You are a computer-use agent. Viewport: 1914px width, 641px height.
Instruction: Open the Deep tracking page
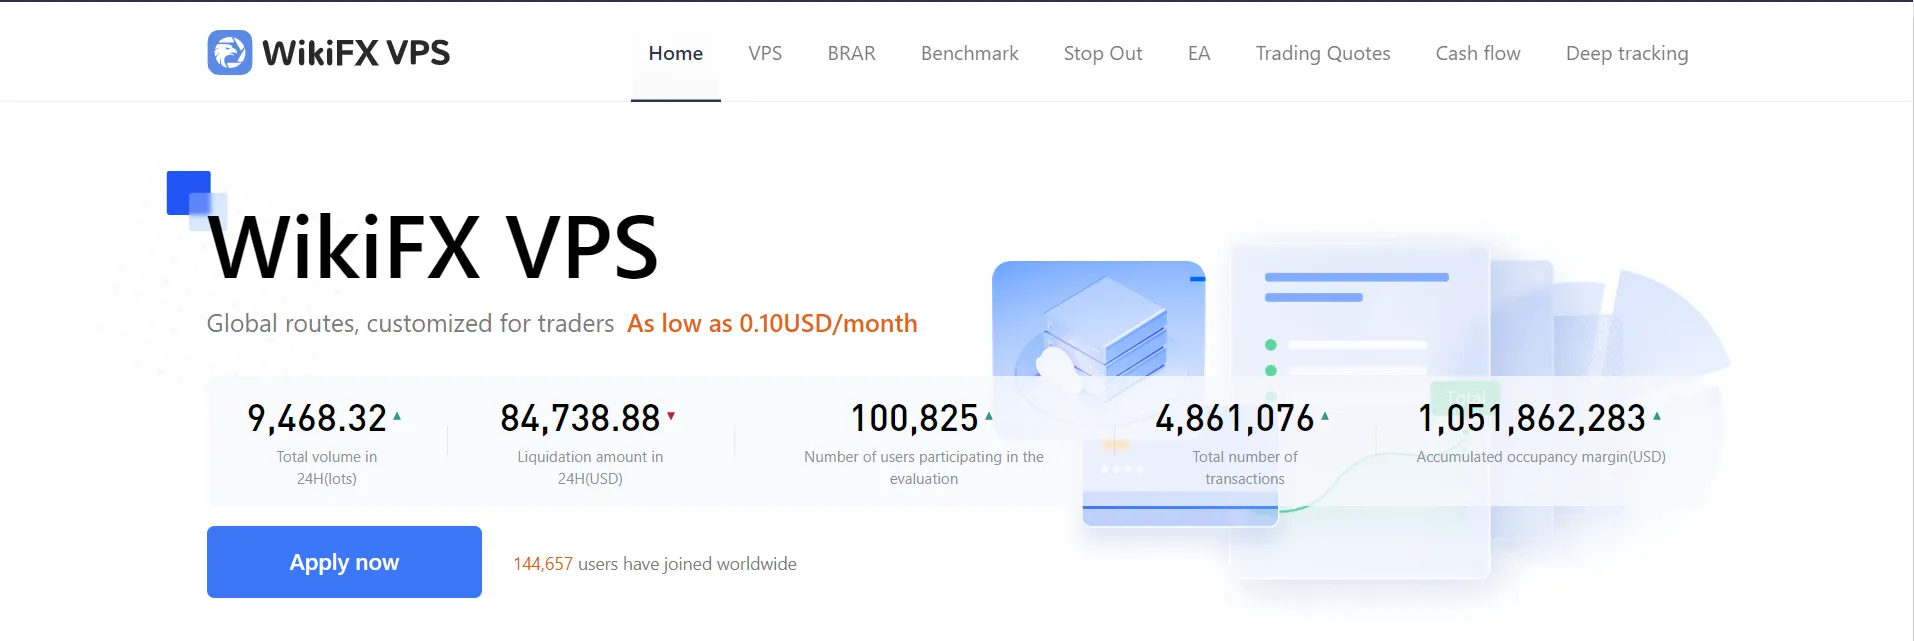point(1627,53)
